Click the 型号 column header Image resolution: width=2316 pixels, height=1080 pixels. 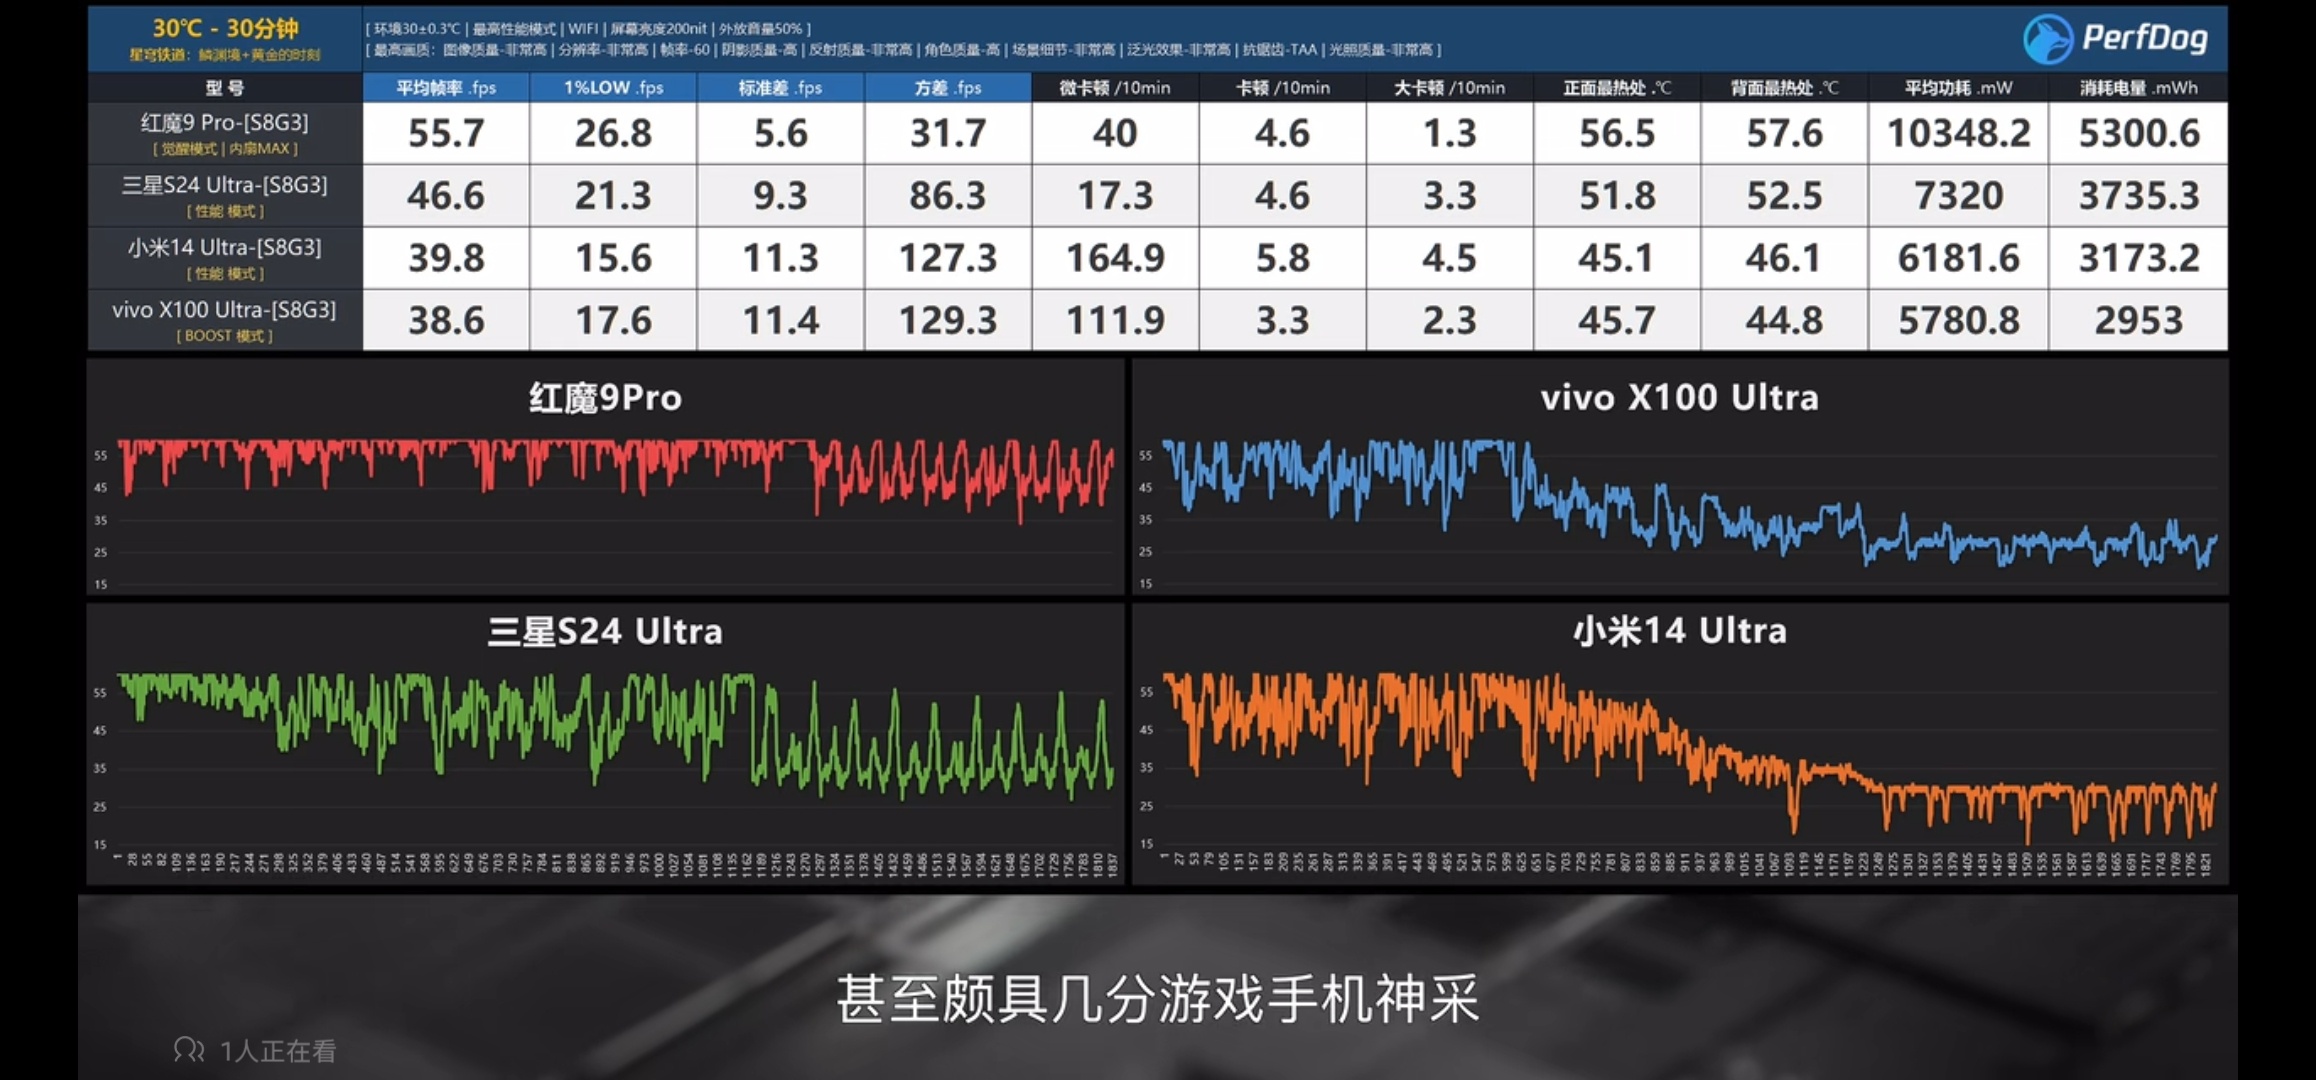(225, 87)
